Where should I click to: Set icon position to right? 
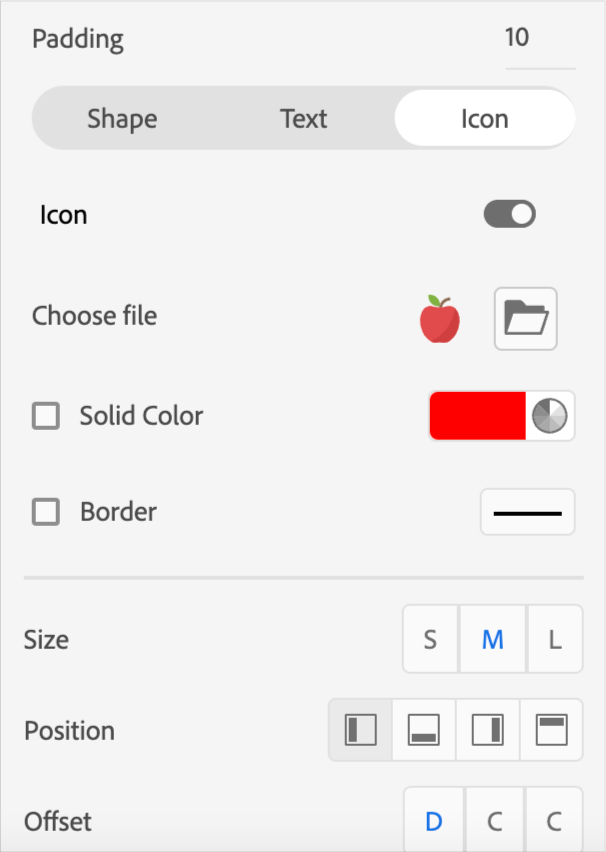[x=488, y=731]
